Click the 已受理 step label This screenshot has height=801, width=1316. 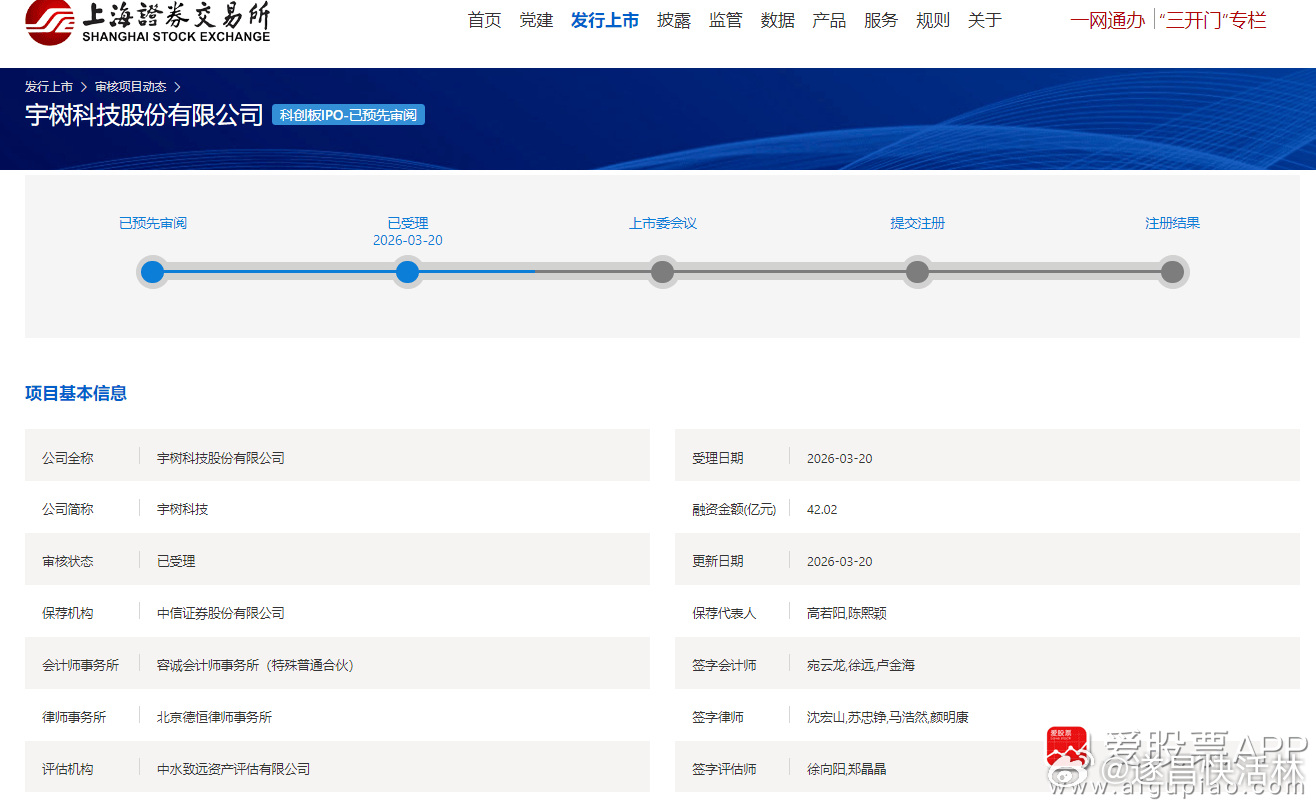tap(408, 223)
